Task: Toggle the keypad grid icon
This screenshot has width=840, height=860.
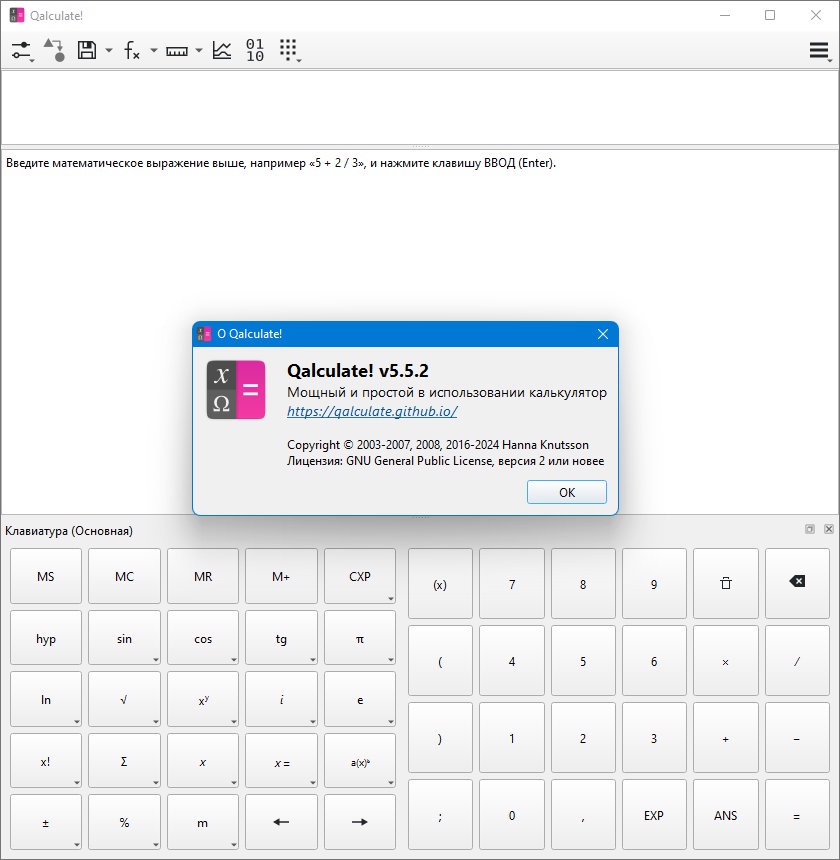Action: pos(289,50)
